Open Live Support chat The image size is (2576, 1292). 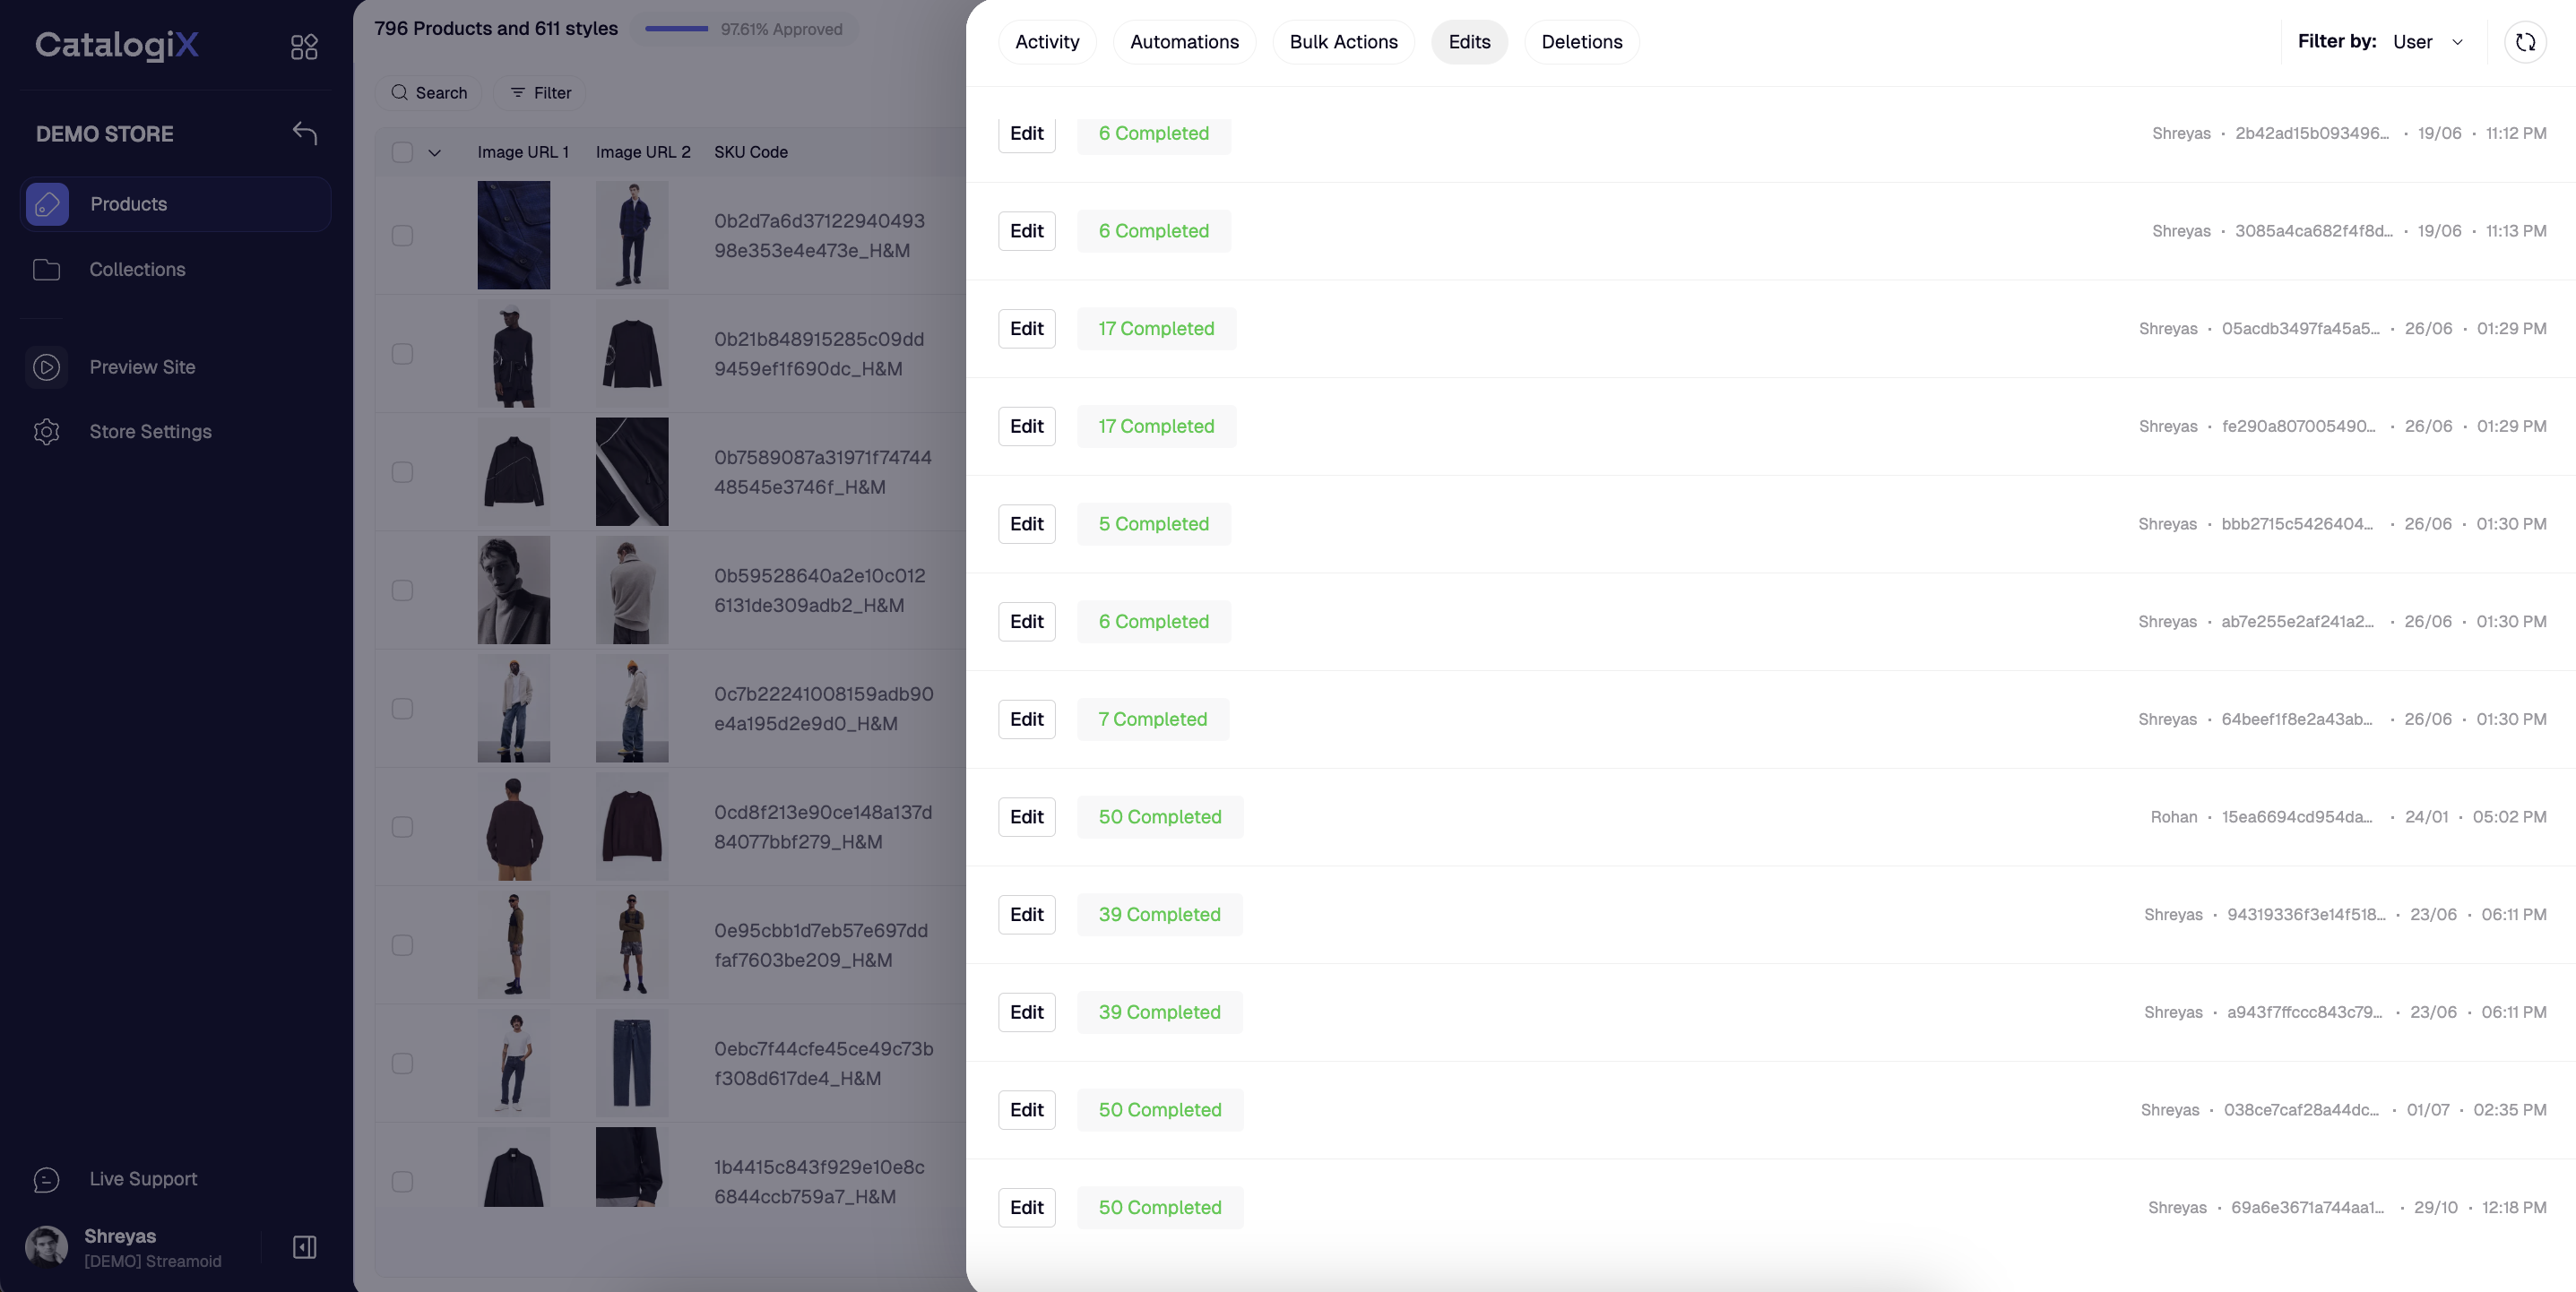(143, 1179)
